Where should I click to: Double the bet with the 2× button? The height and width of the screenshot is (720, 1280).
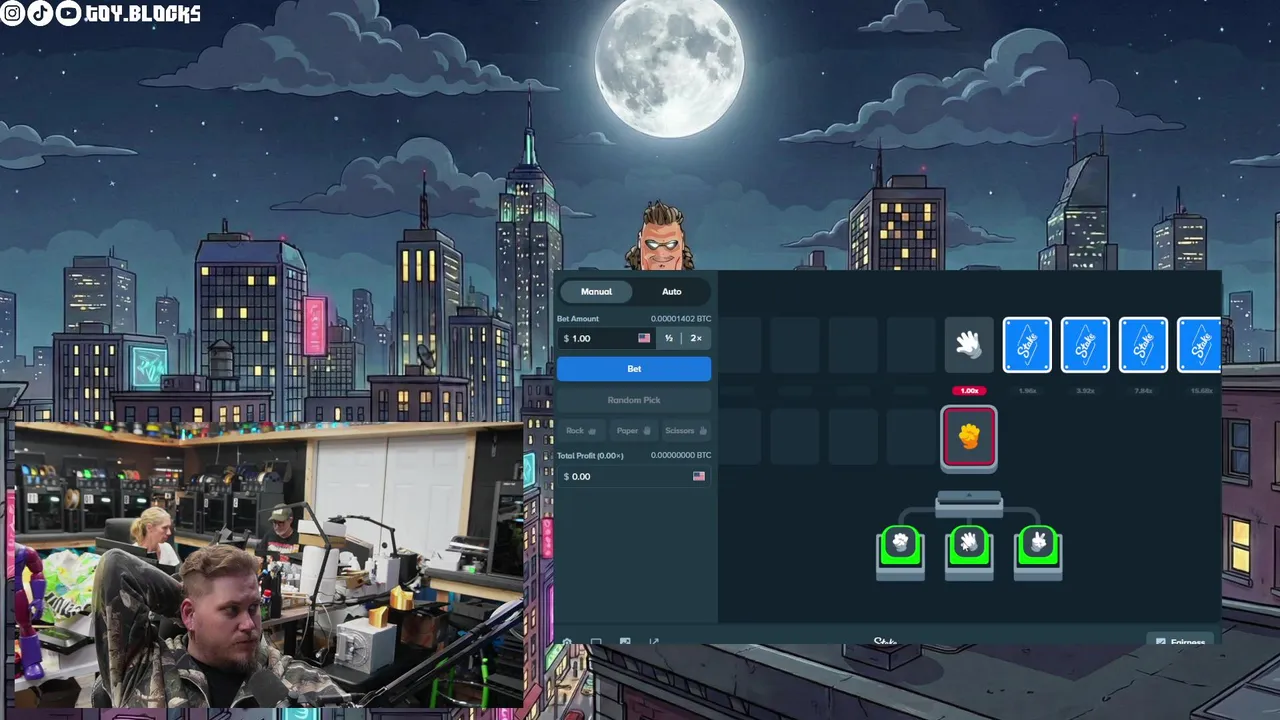[696, 338]
